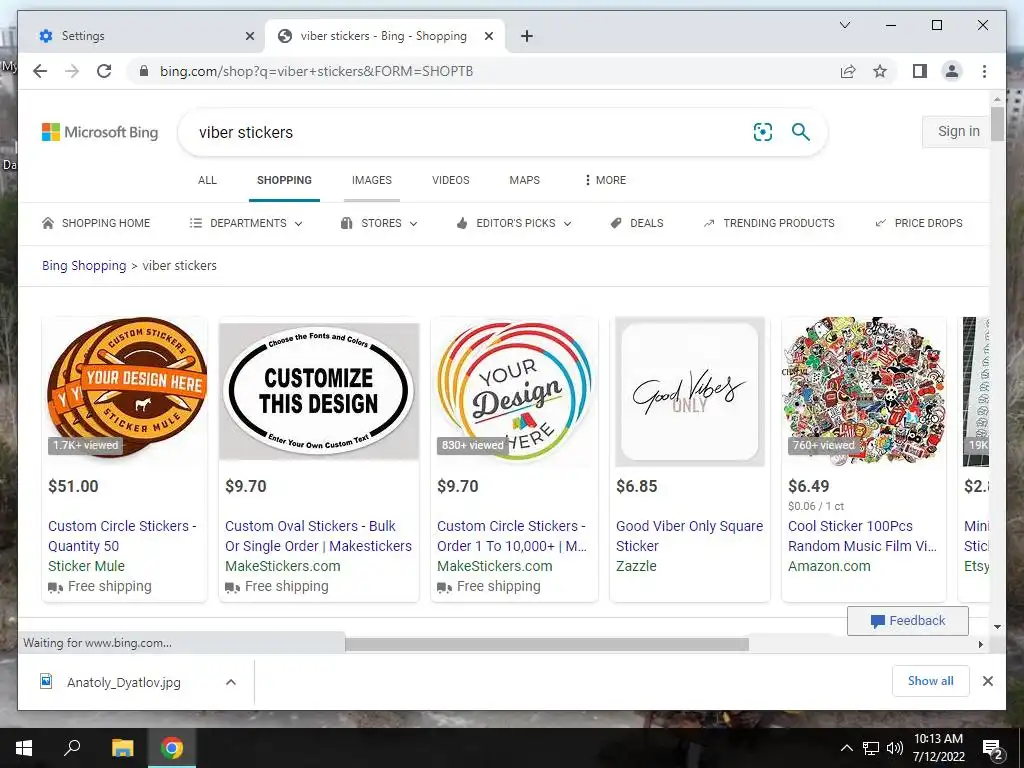
Task: Close the Settings tab
Action: click(x=249, y=36)
